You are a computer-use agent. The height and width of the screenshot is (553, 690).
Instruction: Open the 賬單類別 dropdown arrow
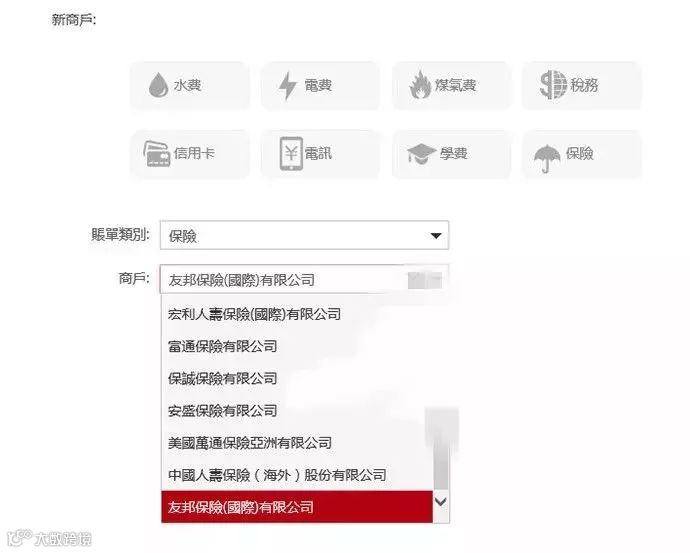point(436,236)
